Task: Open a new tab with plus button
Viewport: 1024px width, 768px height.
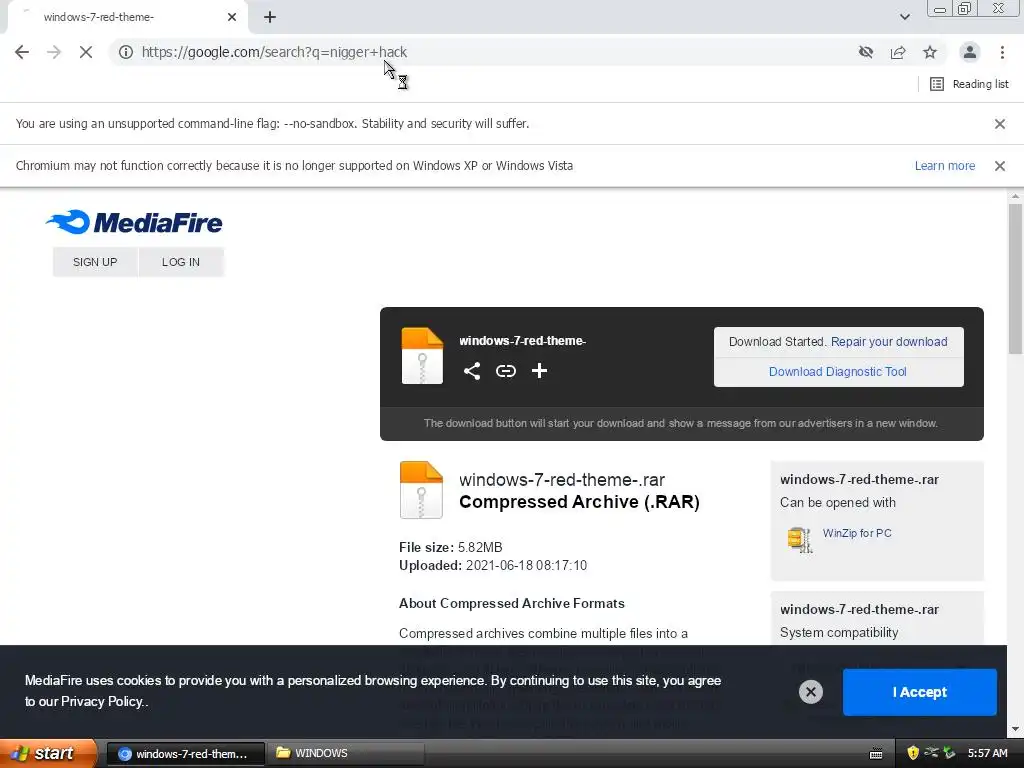Action: coord(270,18)
